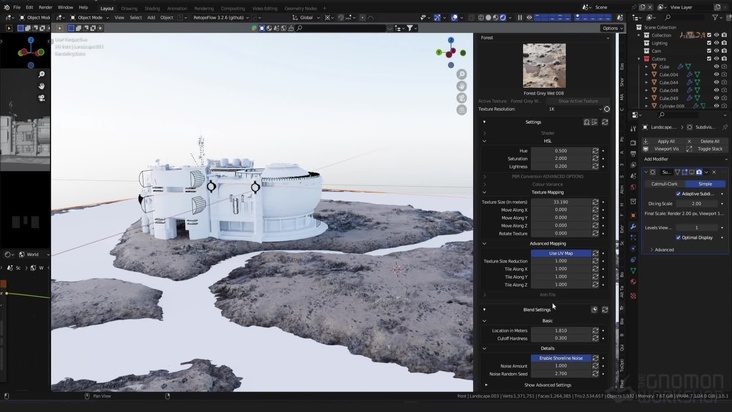The image size is (732, 412).
Task: Hide Cube.004 in the viewport via eye icon
Action: tap(716, 74)
